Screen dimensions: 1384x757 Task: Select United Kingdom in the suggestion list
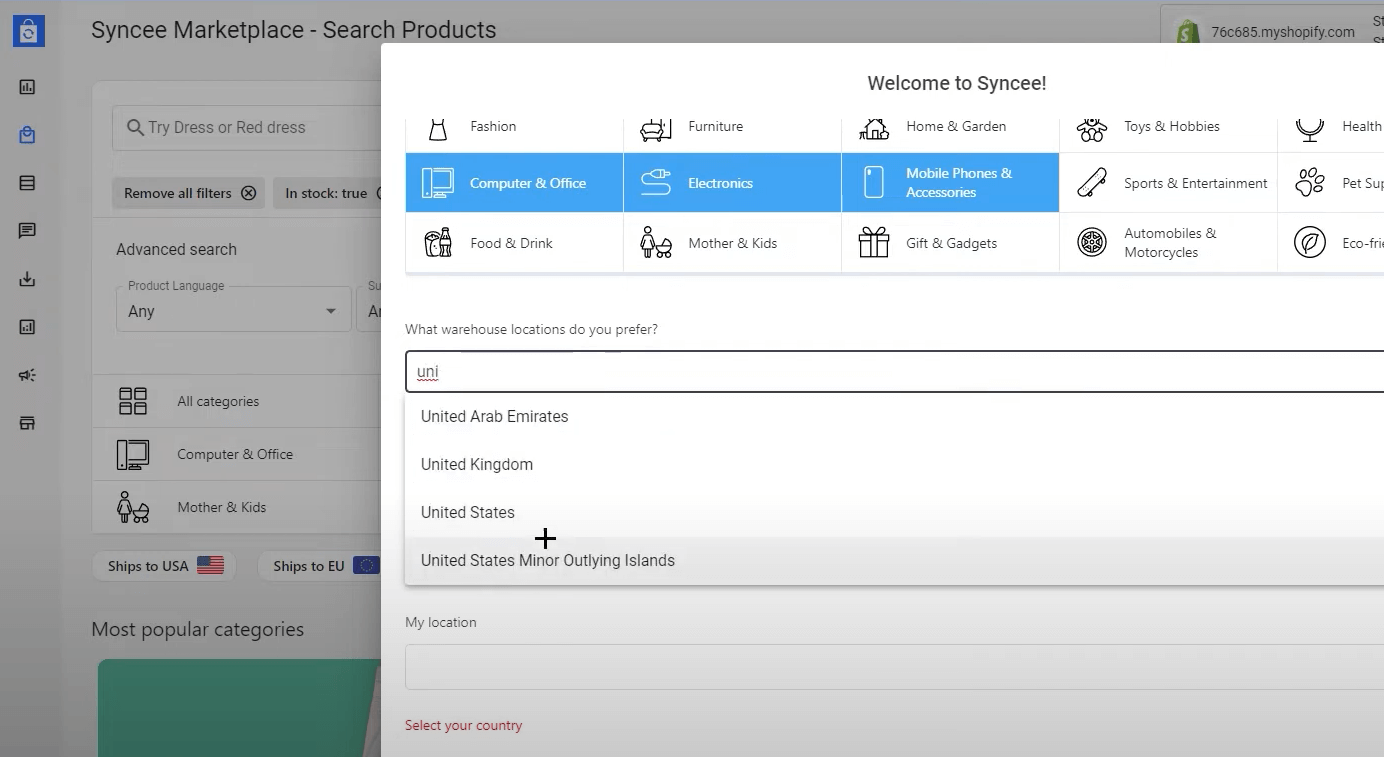(477, 464)
